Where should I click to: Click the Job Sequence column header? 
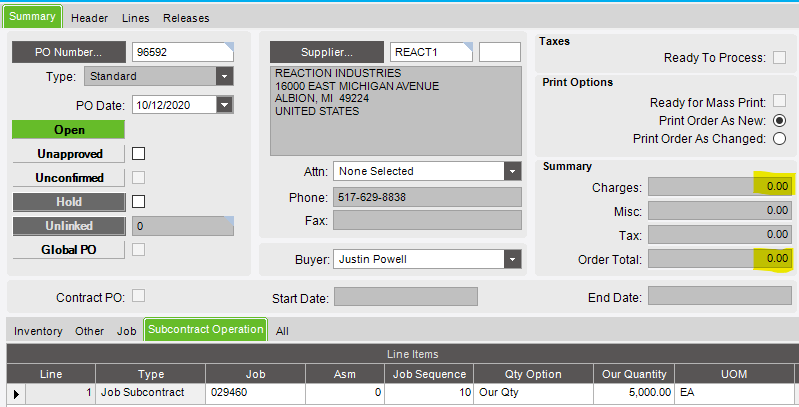point(429,374)
